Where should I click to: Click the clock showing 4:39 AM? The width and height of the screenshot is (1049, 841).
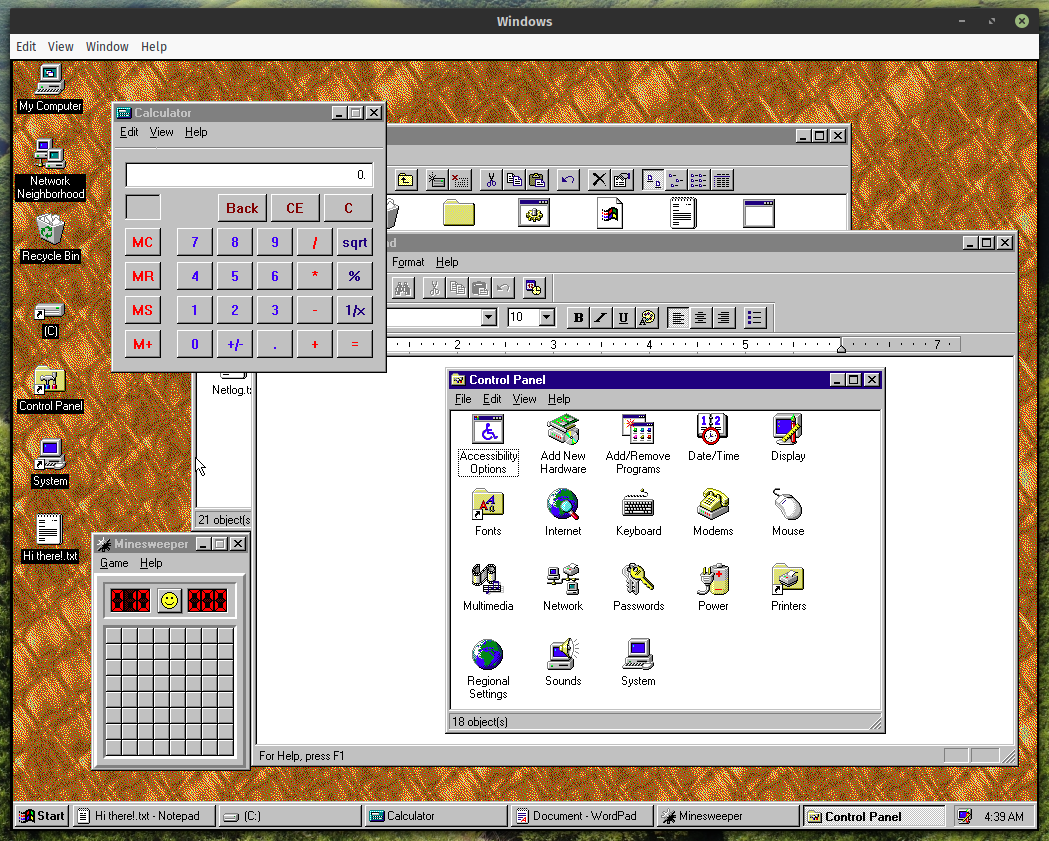pos(1004,817)
